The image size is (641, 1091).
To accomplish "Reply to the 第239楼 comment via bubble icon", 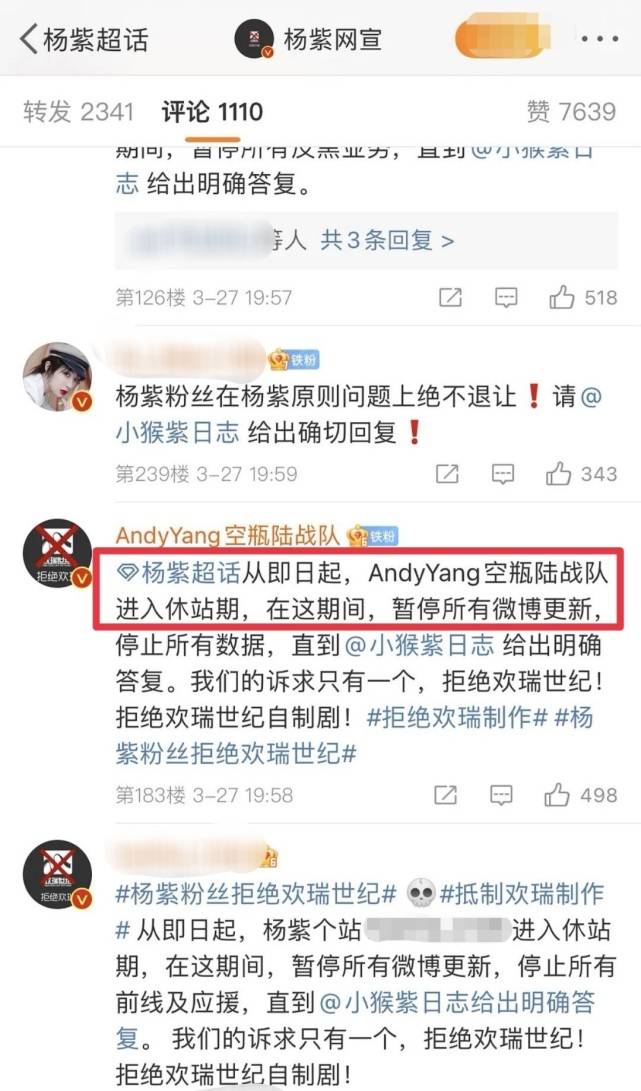I will pyautogui.click(x=502, y=474).
